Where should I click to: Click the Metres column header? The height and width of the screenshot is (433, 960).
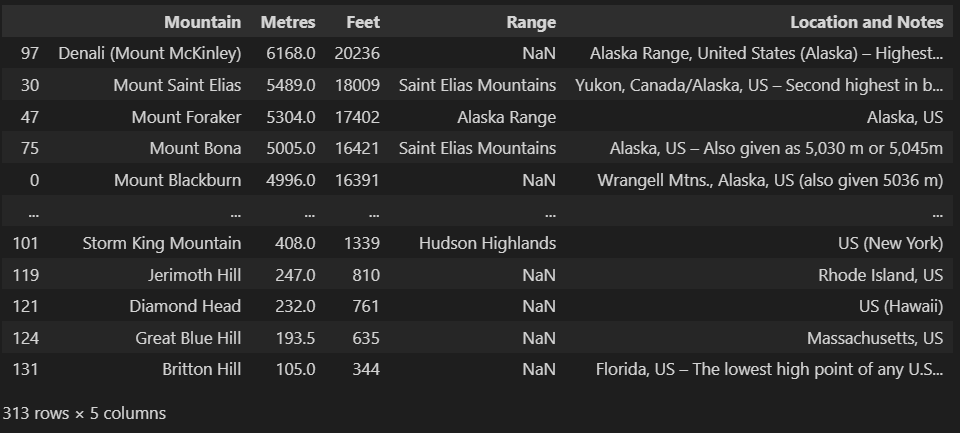pyautogui.click(x=287, y=22)
